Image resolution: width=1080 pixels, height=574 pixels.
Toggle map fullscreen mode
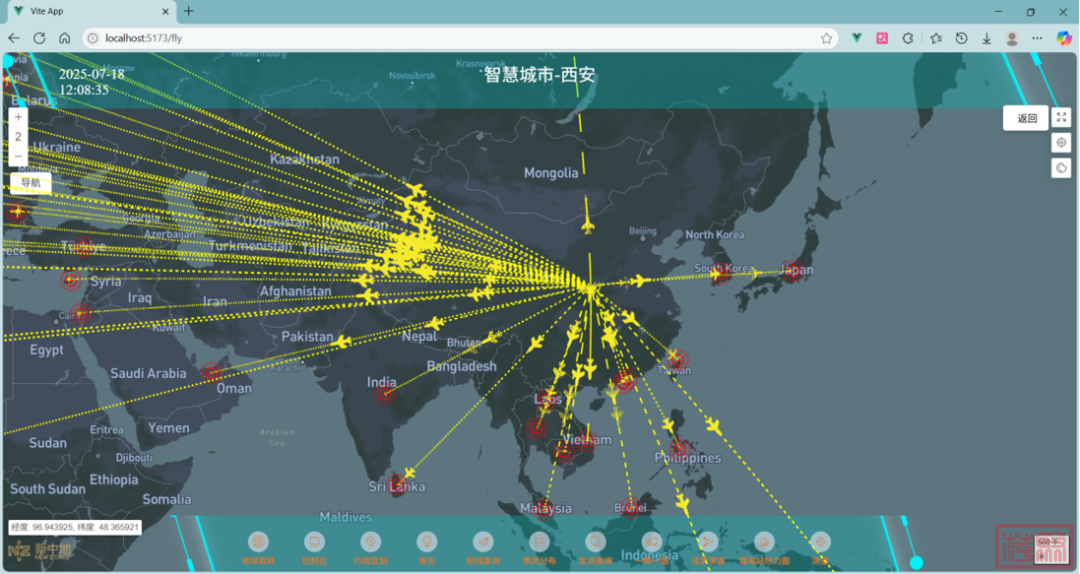[1061, 118]
